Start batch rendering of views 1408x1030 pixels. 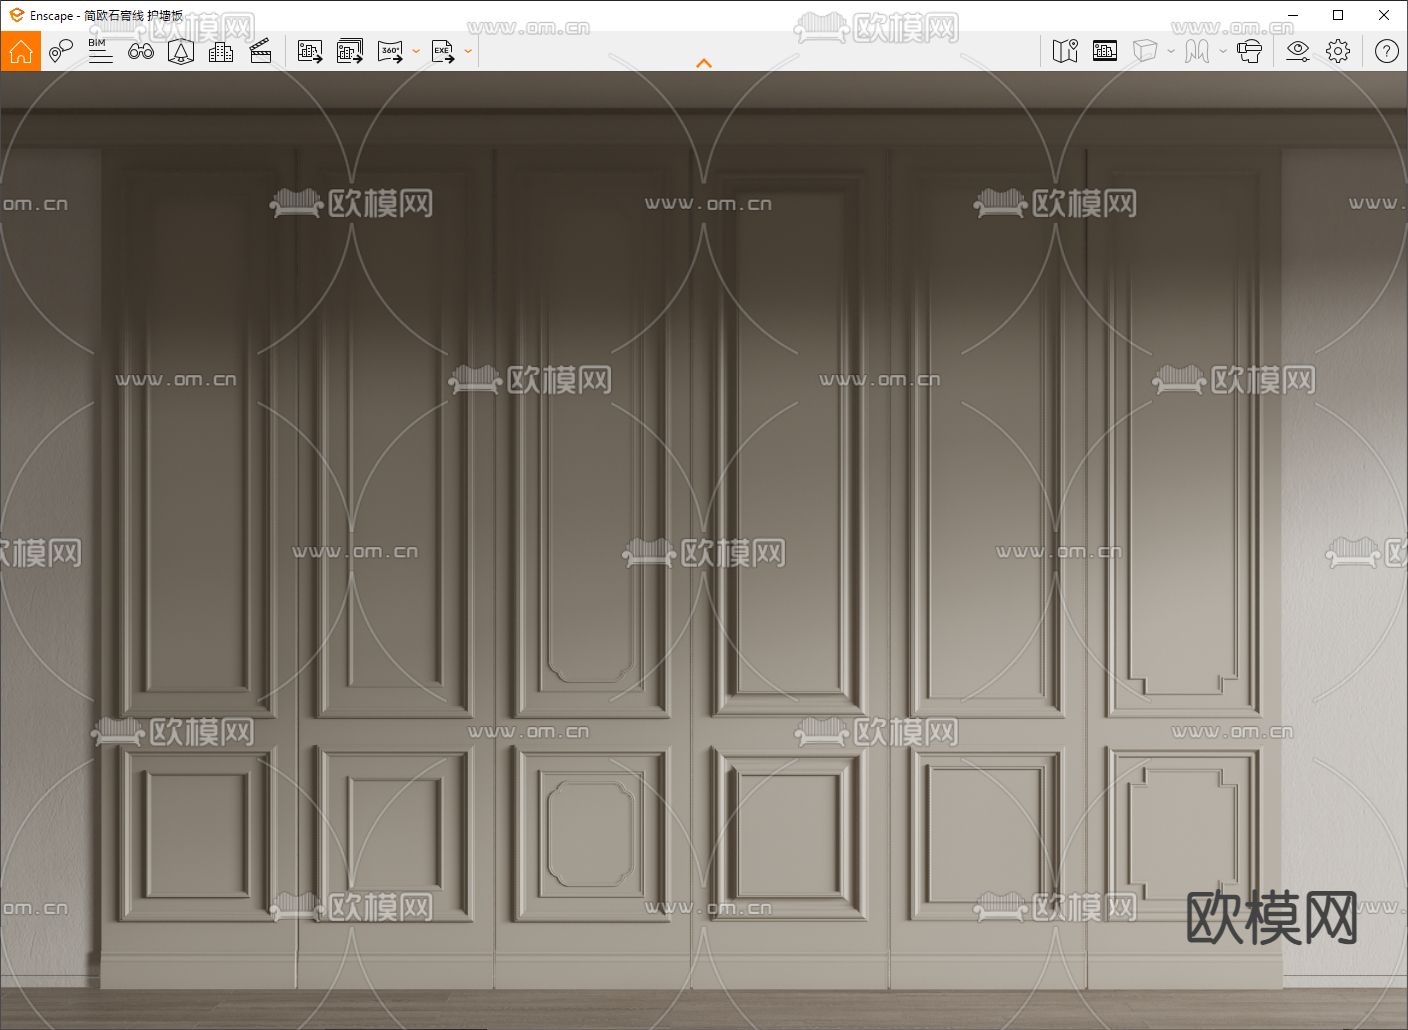pyautogui.click(x=350, y=51)
